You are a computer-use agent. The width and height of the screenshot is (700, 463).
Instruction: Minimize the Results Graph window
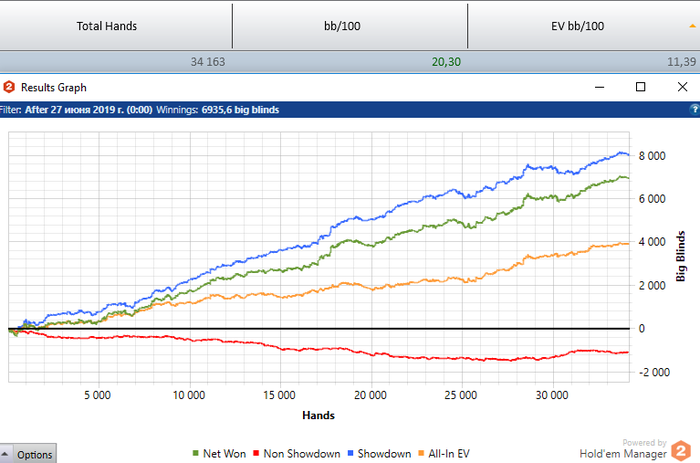coord(600,87)
